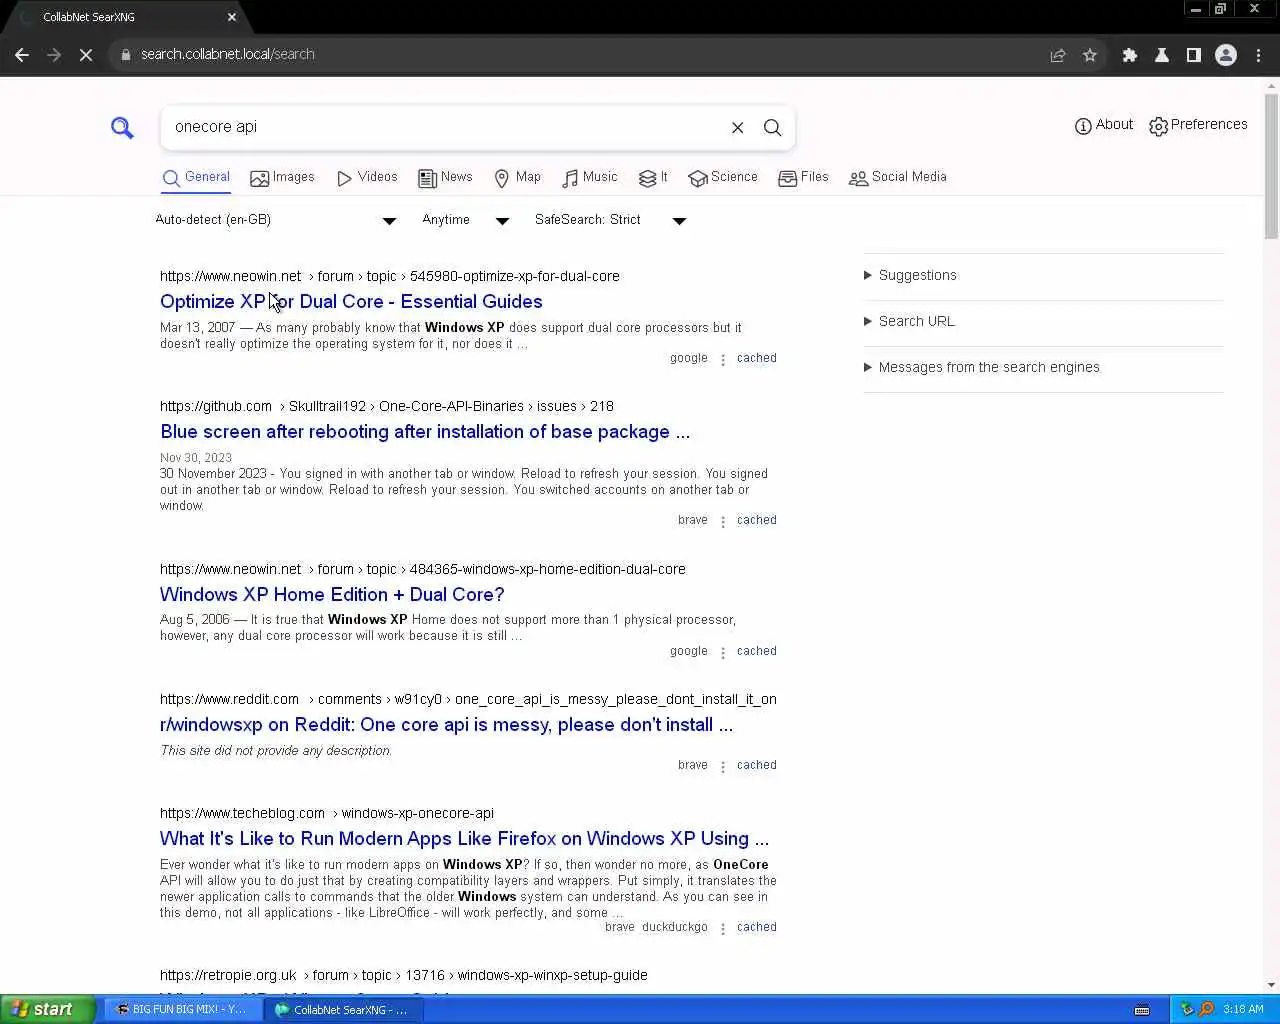Open cached link for Optimize XP result
Image resolution: width=1280 pixels, height=1024 pixels.
[x=757, y=358]
